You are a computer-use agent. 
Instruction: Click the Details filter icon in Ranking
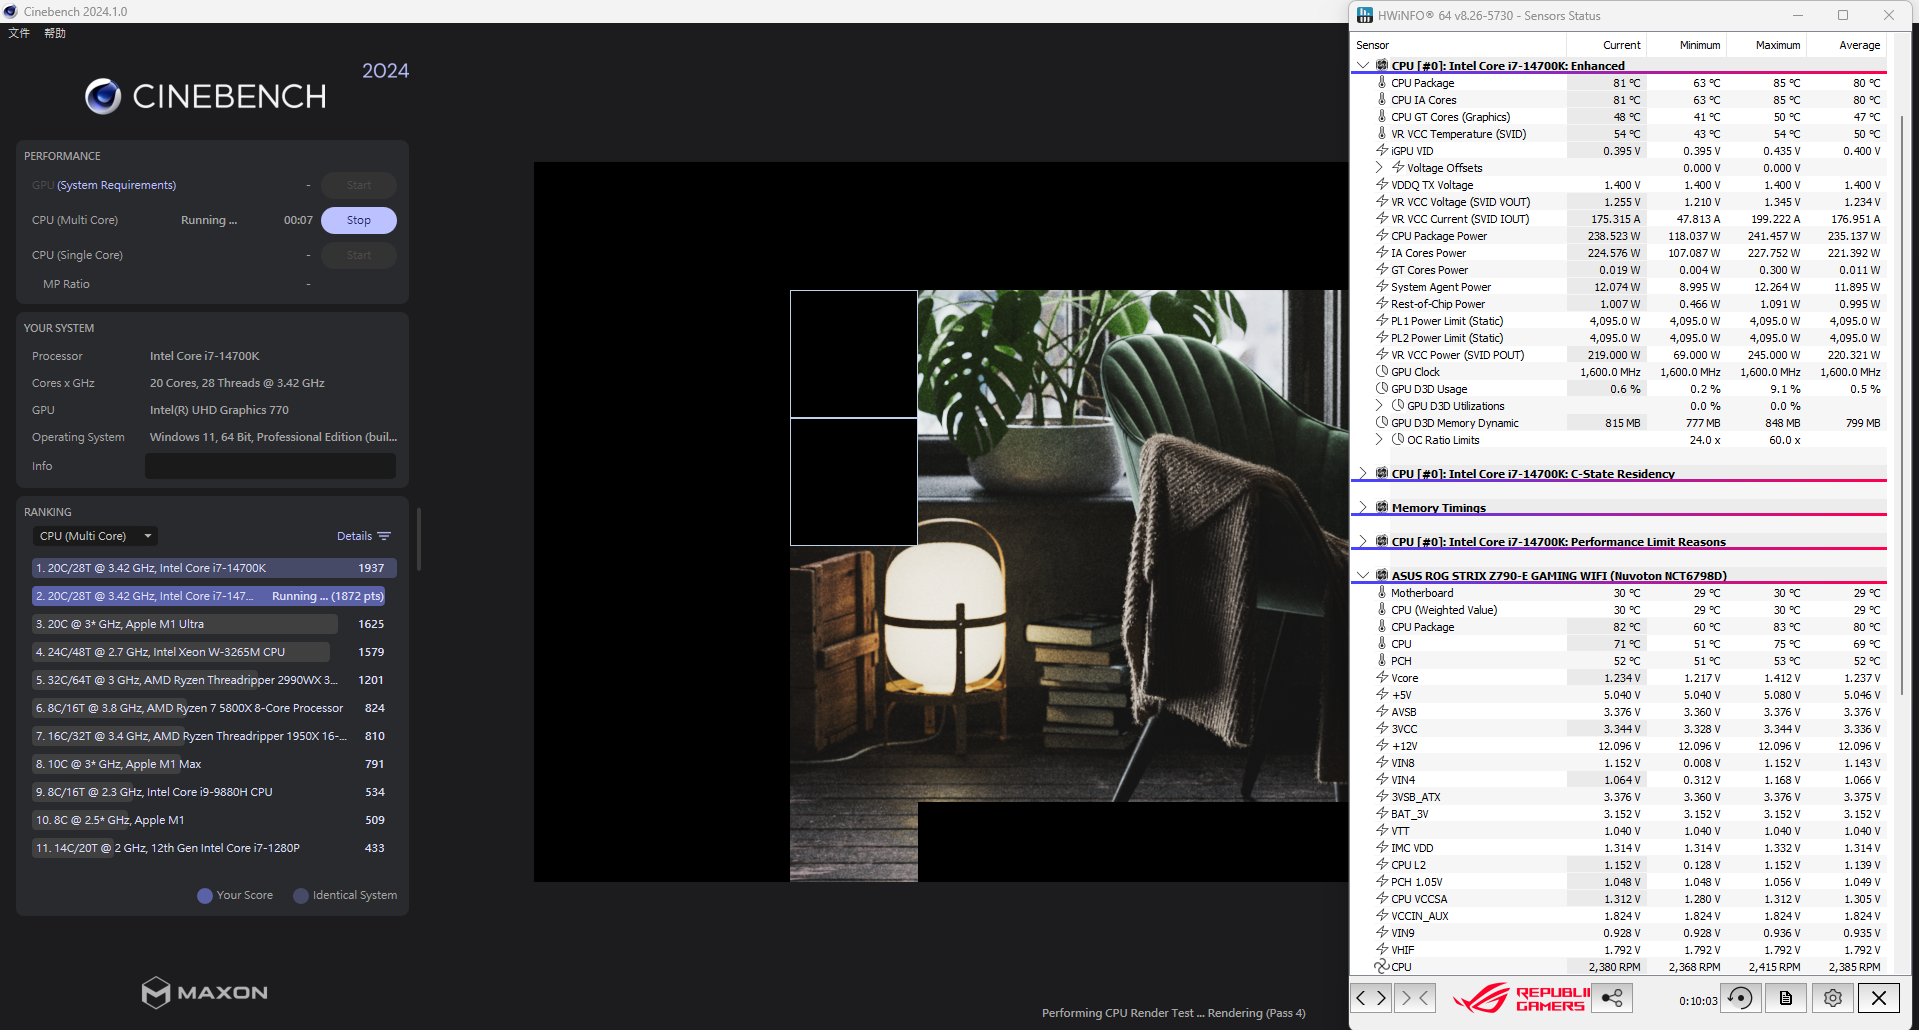click(x=384, y=536)
